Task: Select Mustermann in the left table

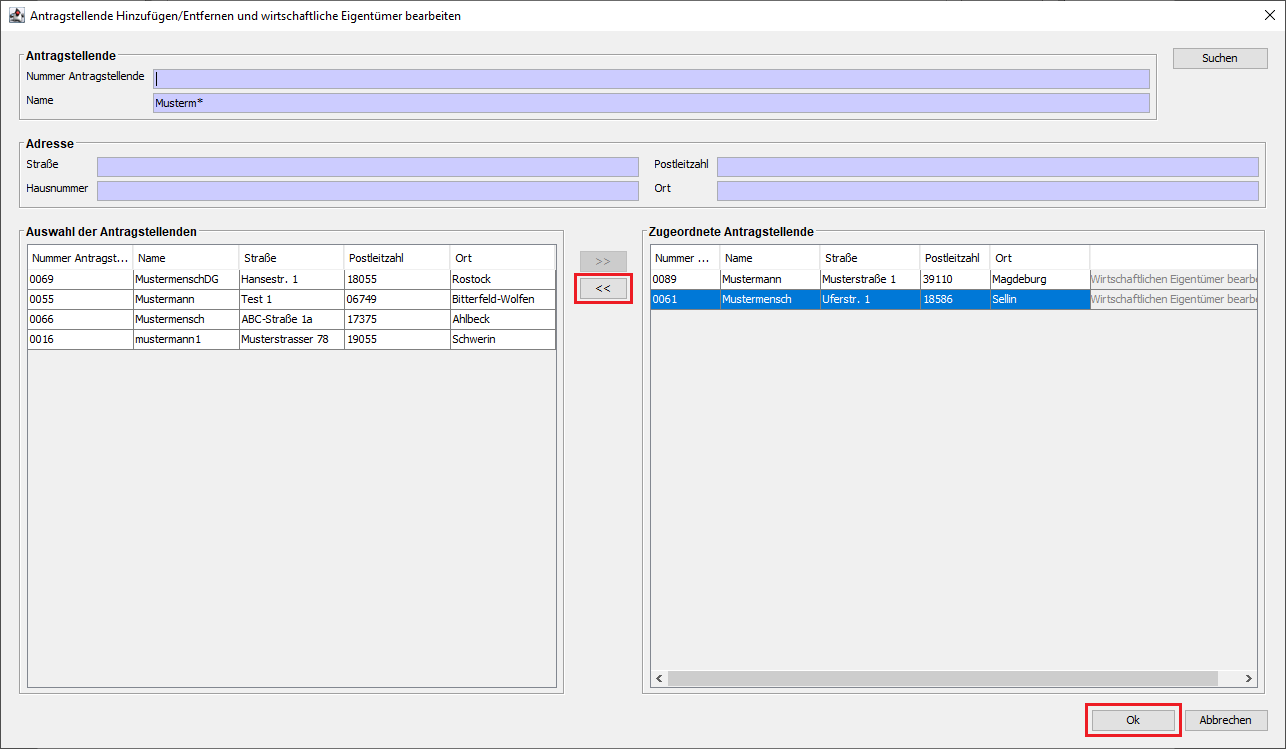Action: 186,300
